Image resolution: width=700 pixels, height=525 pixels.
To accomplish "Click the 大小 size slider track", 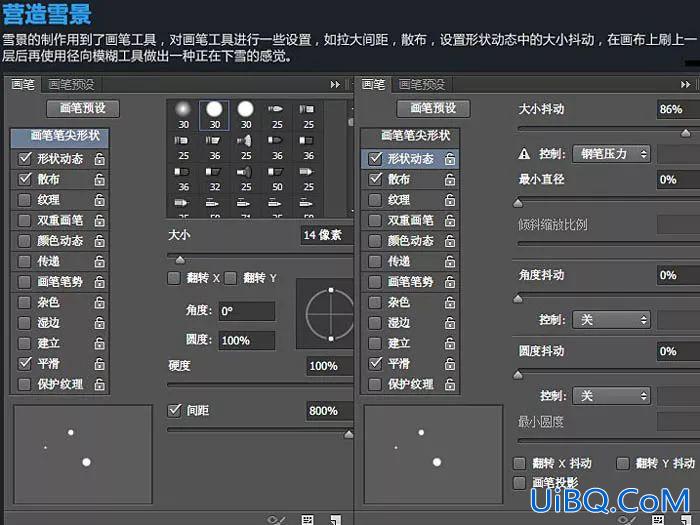I will [260, 256].
